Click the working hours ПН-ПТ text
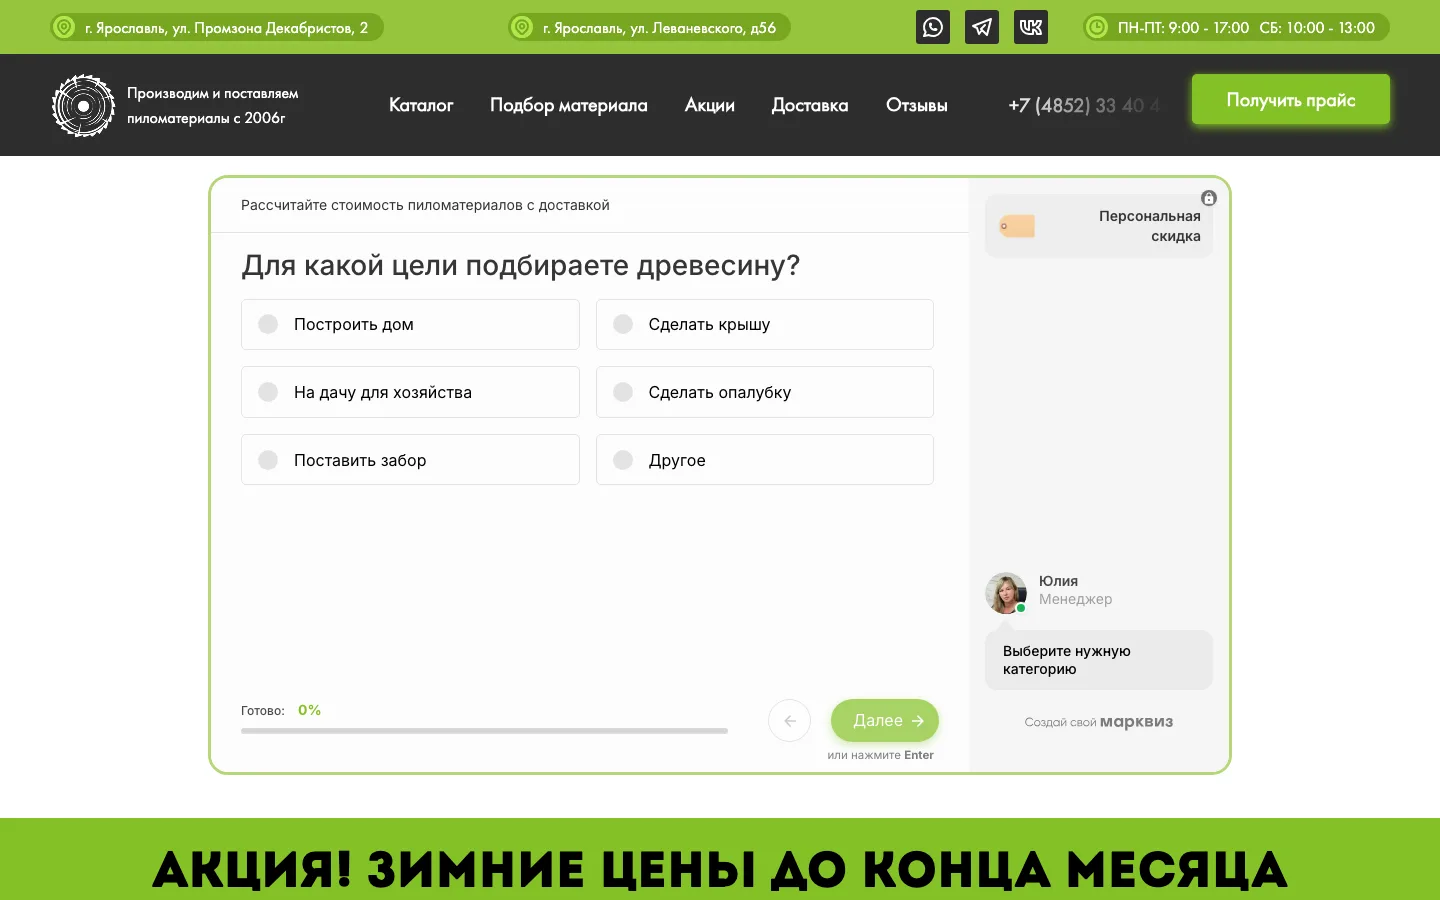The width and height of the screenshot is (1440, 900). pos(1246,28)
